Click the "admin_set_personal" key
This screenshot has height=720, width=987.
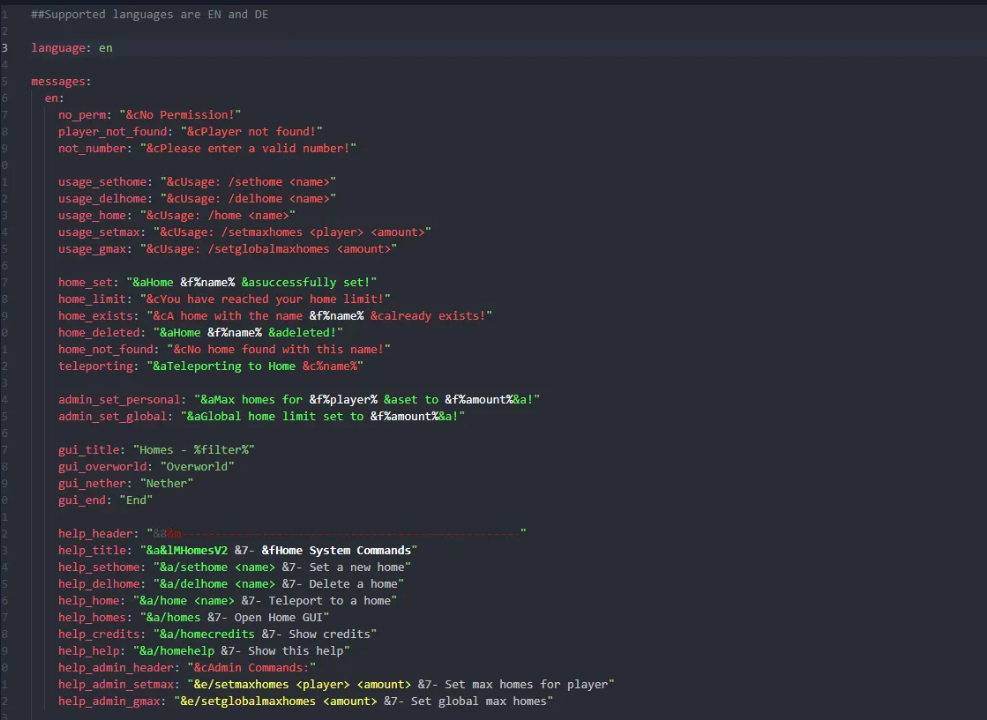click(x=119, y=400)
